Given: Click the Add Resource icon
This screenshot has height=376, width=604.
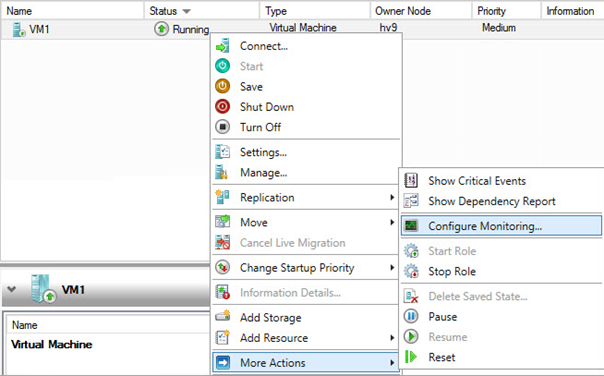Looking at the screenshot, I should (222, 337).
